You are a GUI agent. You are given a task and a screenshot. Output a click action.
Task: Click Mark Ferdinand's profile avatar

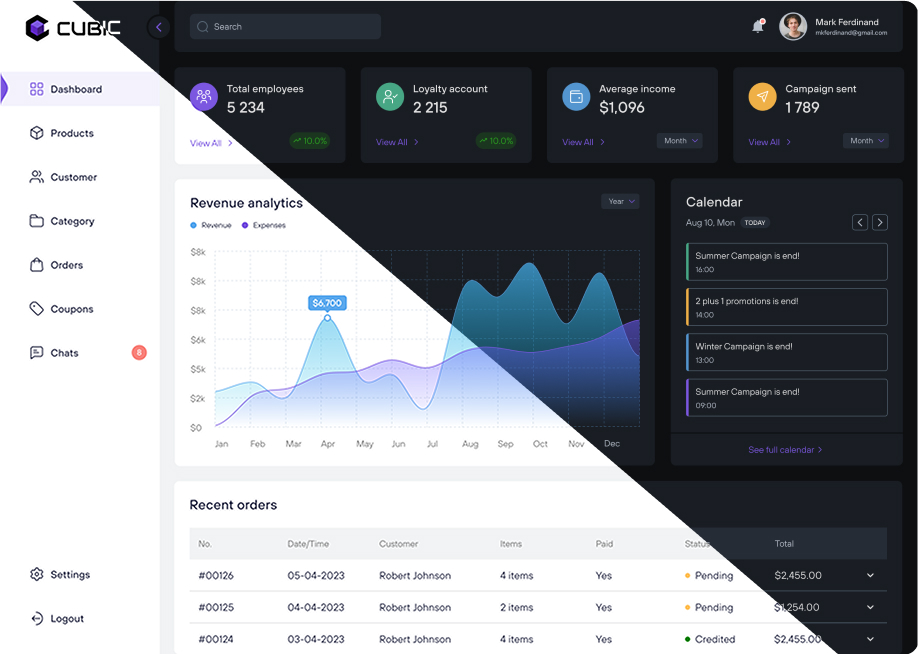793,26
